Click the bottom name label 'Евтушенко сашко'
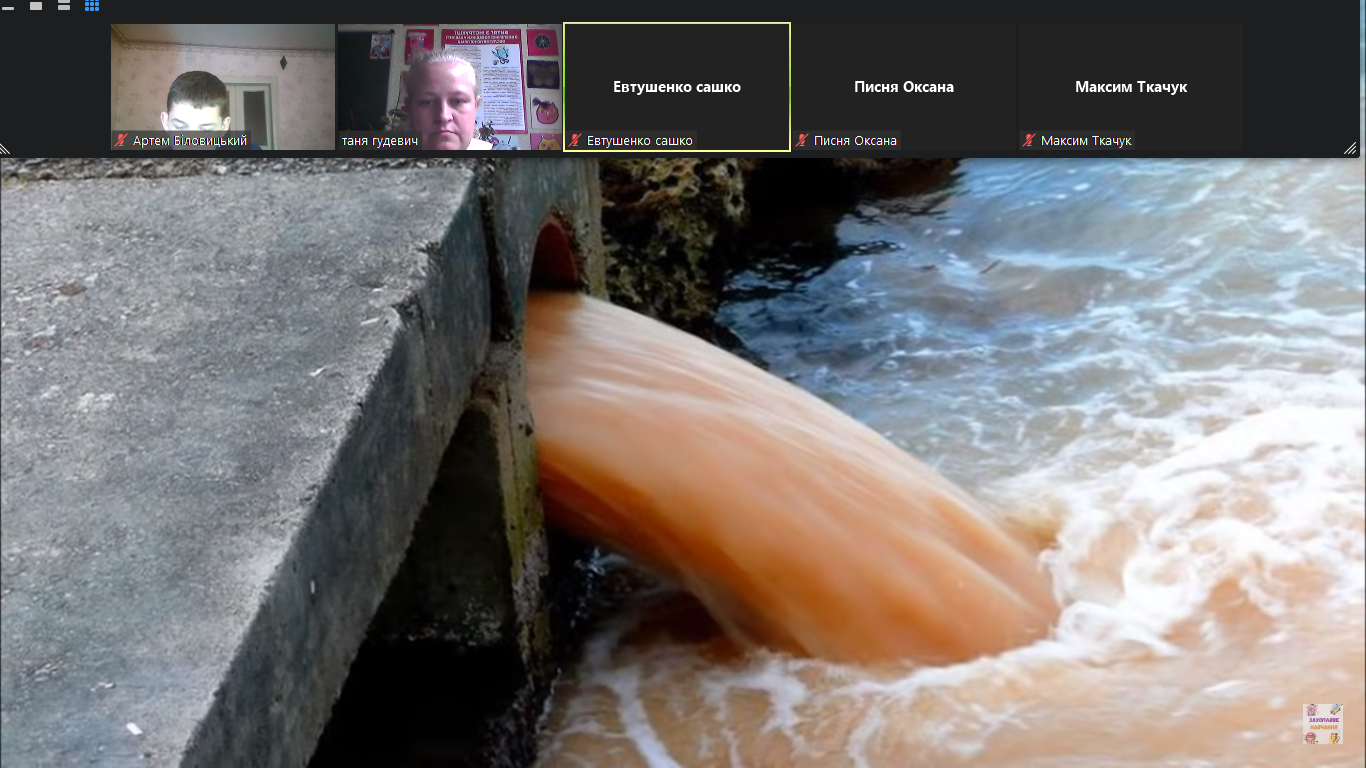1366x768 pixels. 640,141
